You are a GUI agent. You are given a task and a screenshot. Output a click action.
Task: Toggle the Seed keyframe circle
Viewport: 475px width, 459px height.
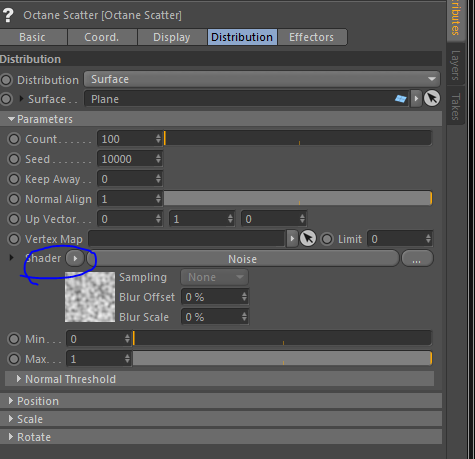point(14,159)
